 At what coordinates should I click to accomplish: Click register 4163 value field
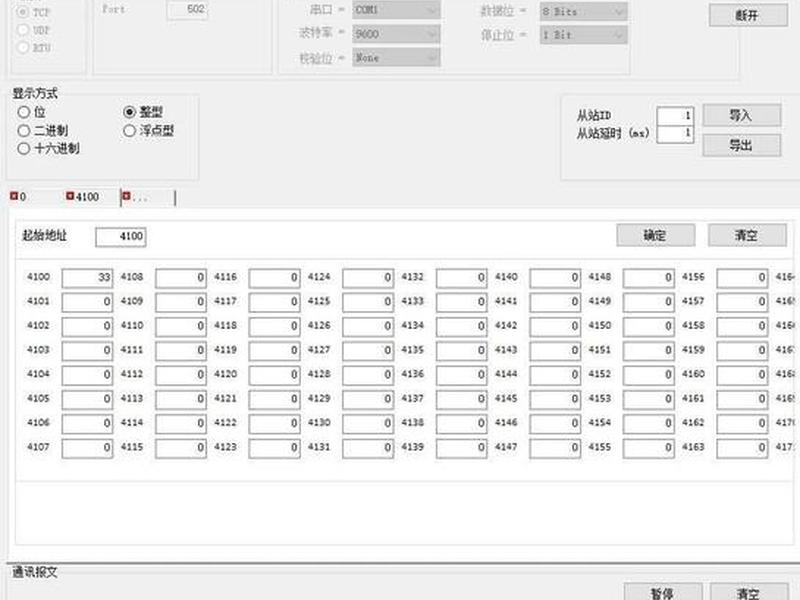pyautogui.click(x=742, y=448)
